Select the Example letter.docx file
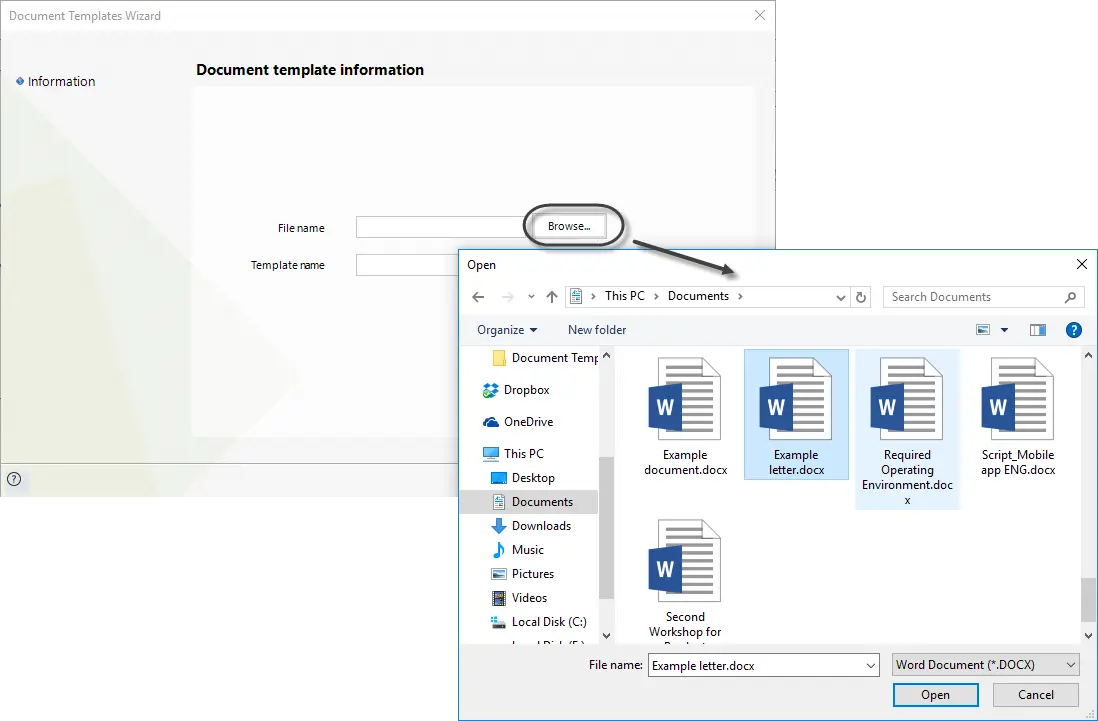Screen dimensions: 1098x721 click(796, 415)
